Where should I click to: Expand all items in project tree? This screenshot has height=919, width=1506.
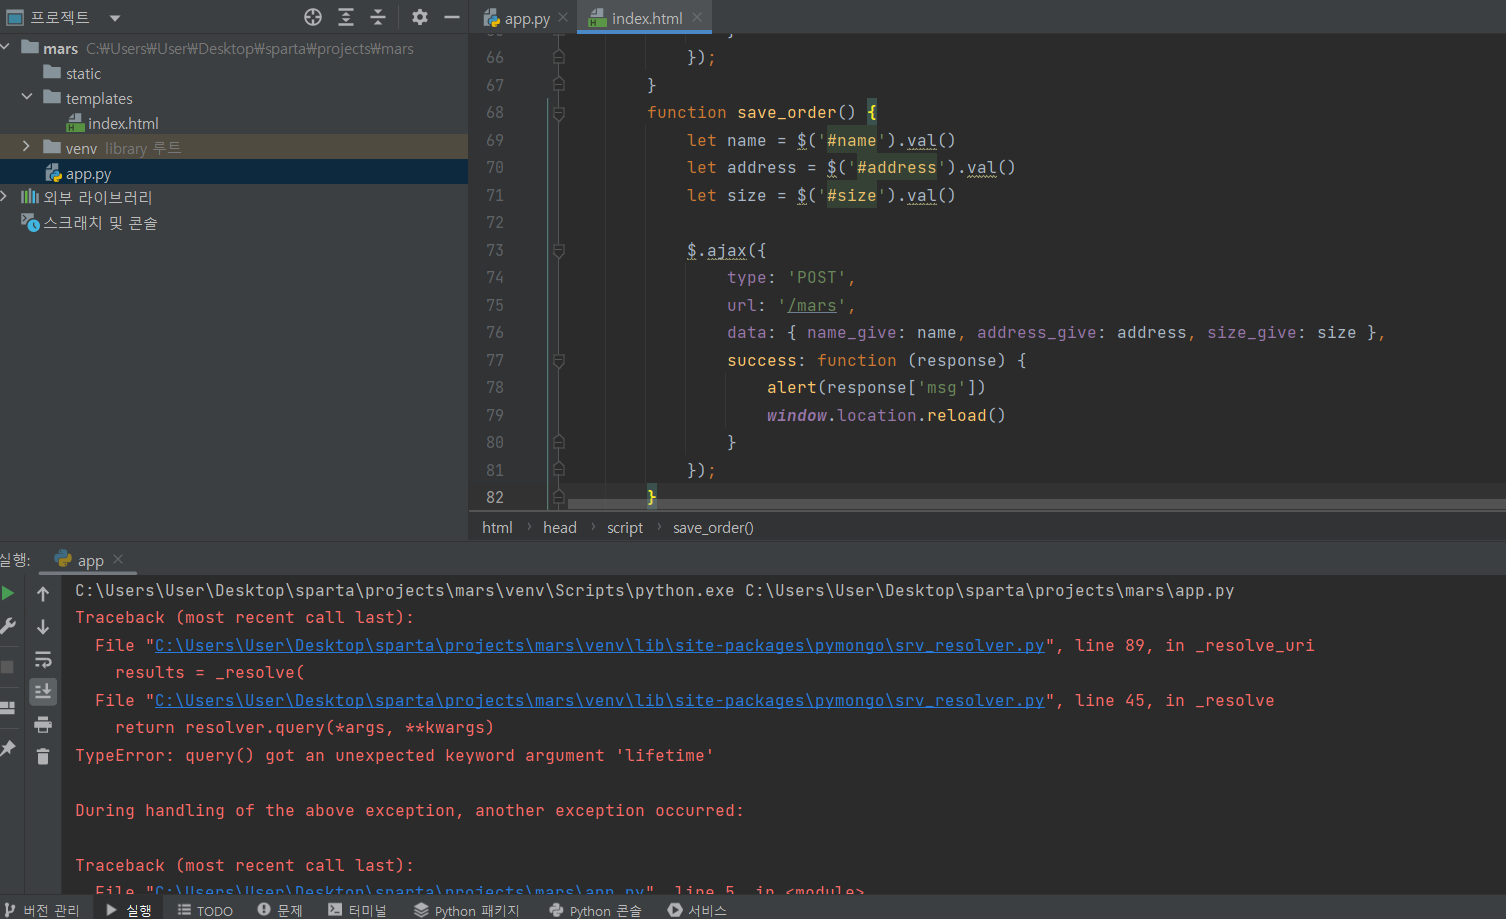pos(346,17)
